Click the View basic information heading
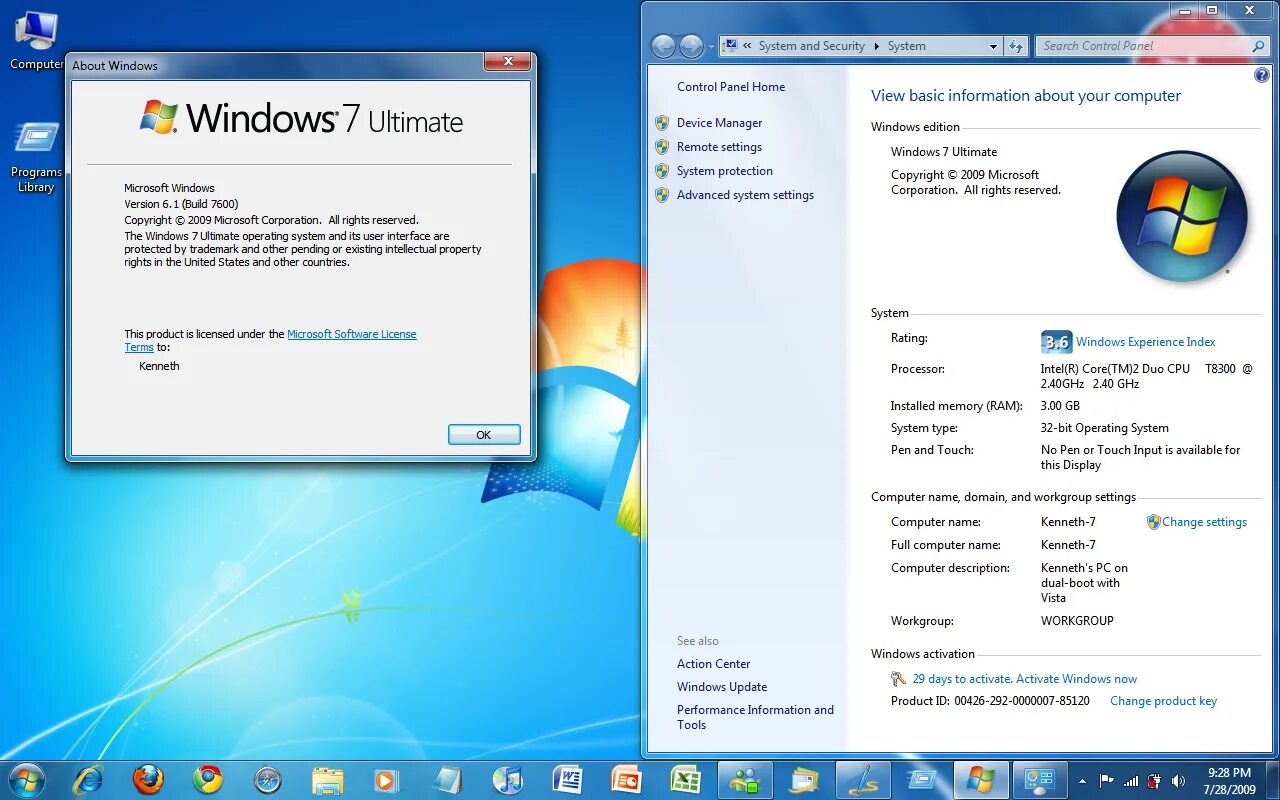This screenshot has height=800, width=1280. pos(1025,96)
